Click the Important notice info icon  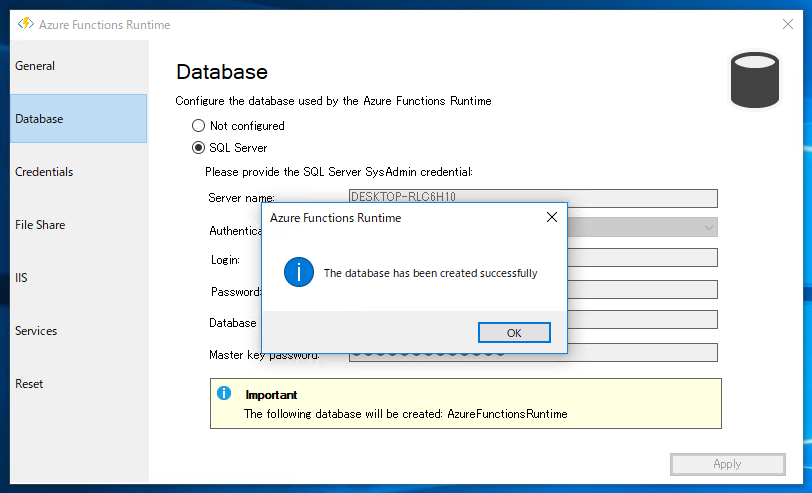point(224,393)
